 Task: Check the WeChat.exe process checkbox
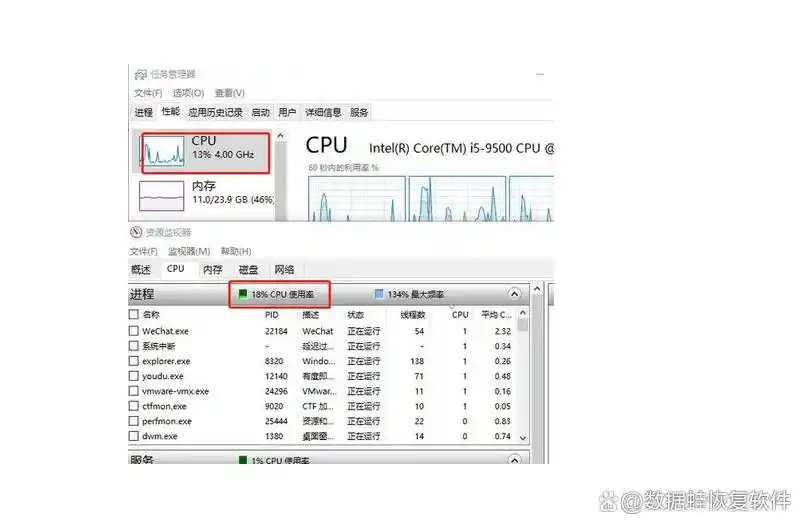click(134, 331)
